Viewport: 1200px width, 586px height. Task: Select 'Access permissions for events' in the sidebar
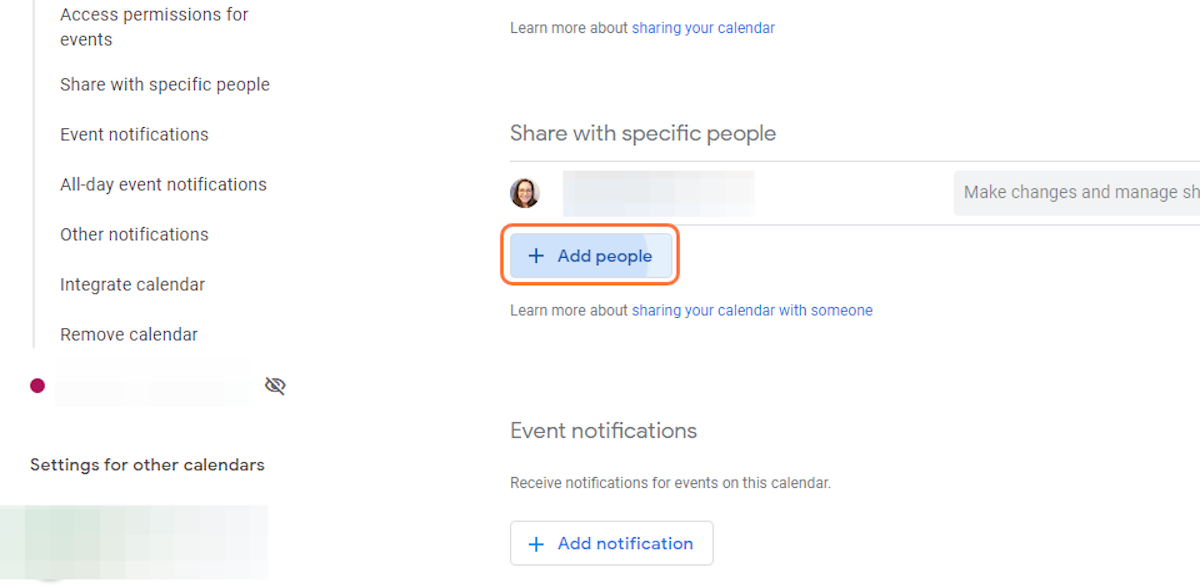pos(154,26)
